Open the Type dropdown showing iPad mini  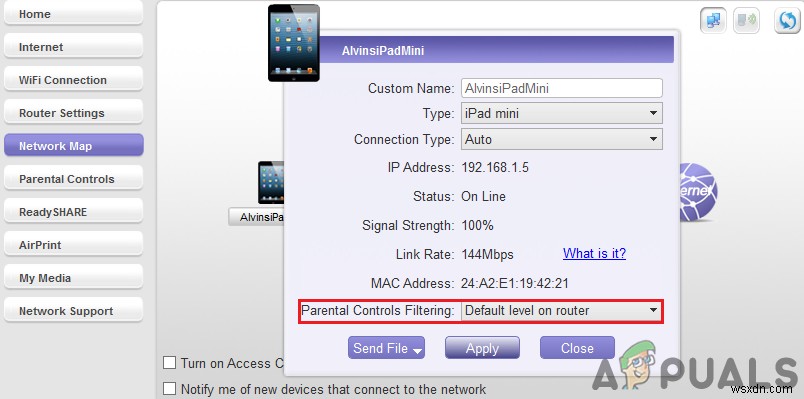click(x=562, y=113)
